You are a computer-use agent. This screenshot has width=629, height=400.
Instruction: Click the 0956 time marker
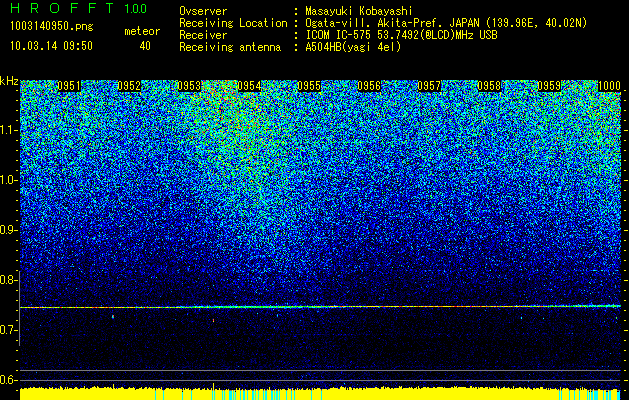point(369,86)
